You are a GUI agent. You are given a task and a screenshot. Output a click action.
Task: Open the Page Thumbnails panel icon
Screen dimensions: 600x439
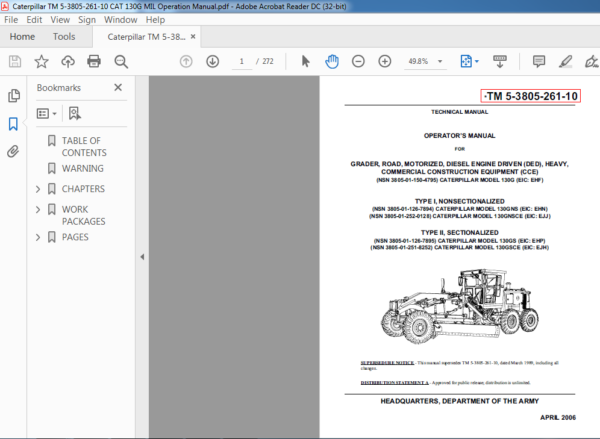14,96
